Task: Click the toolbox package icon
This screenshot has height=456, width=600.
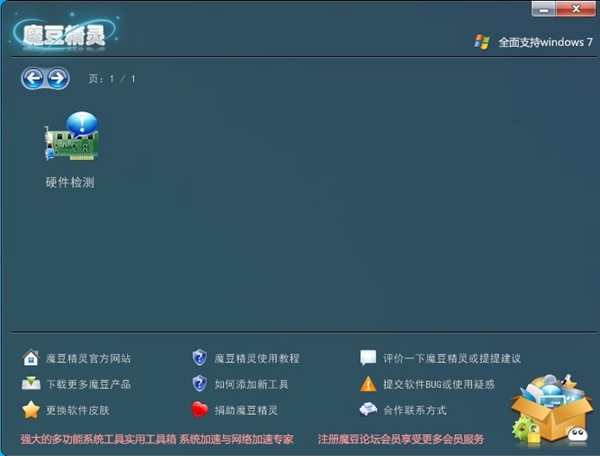Action: click(x=551, y=411)
